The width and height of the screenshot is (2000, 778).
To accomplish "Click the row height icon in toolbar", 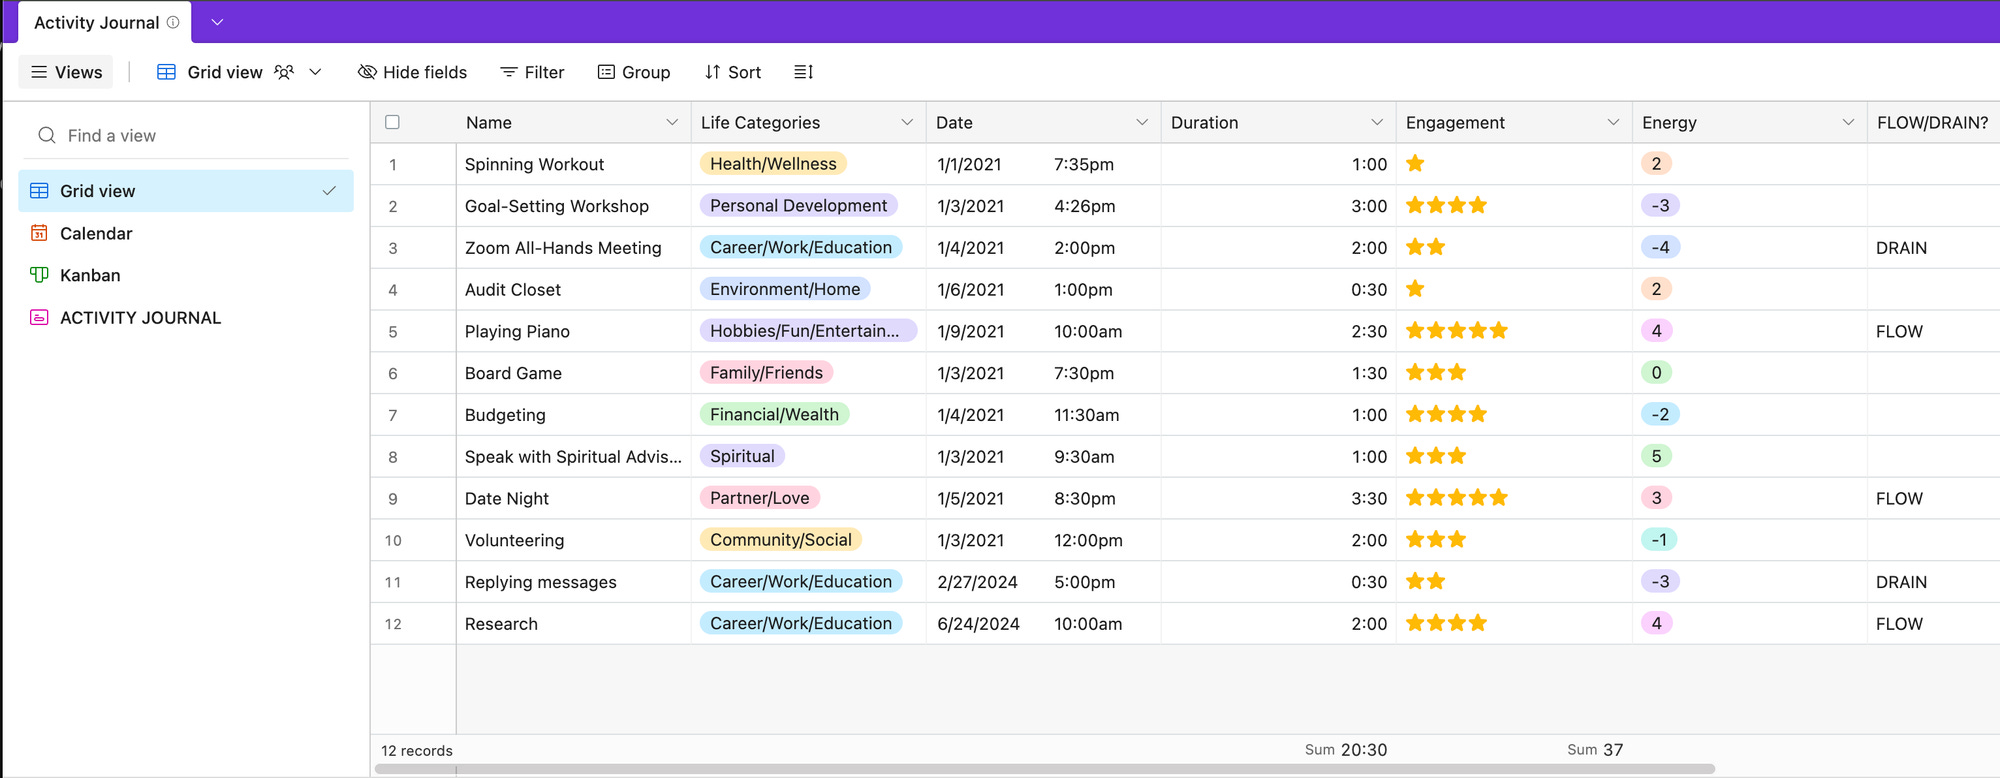I will (803, 72).
